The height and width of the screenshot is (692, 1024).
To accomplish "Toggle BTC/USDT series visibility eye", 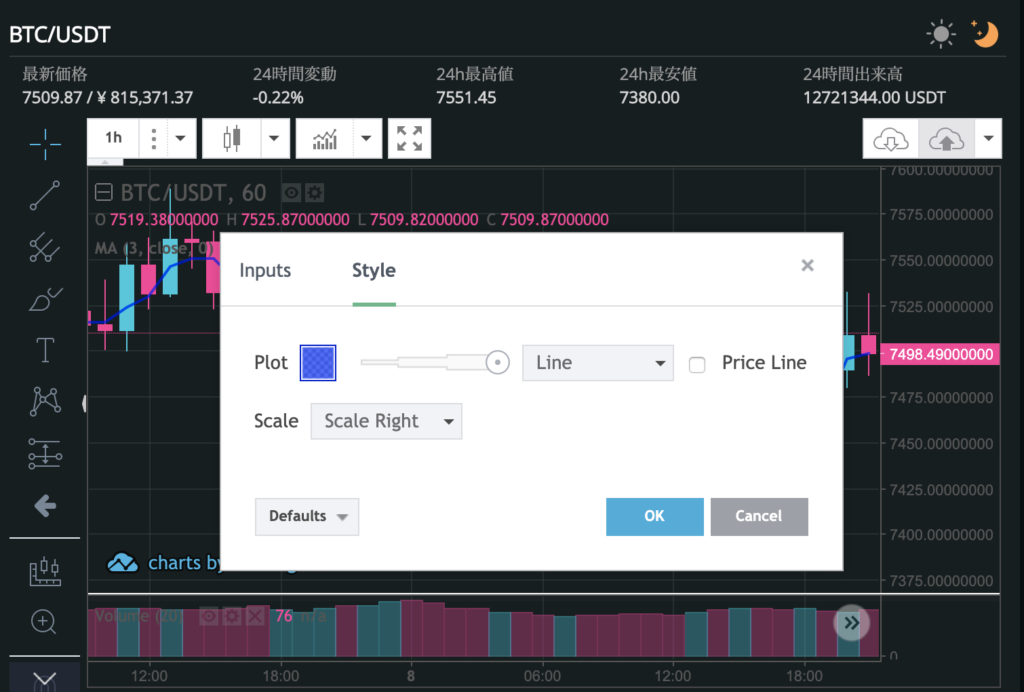I will 291,193.
